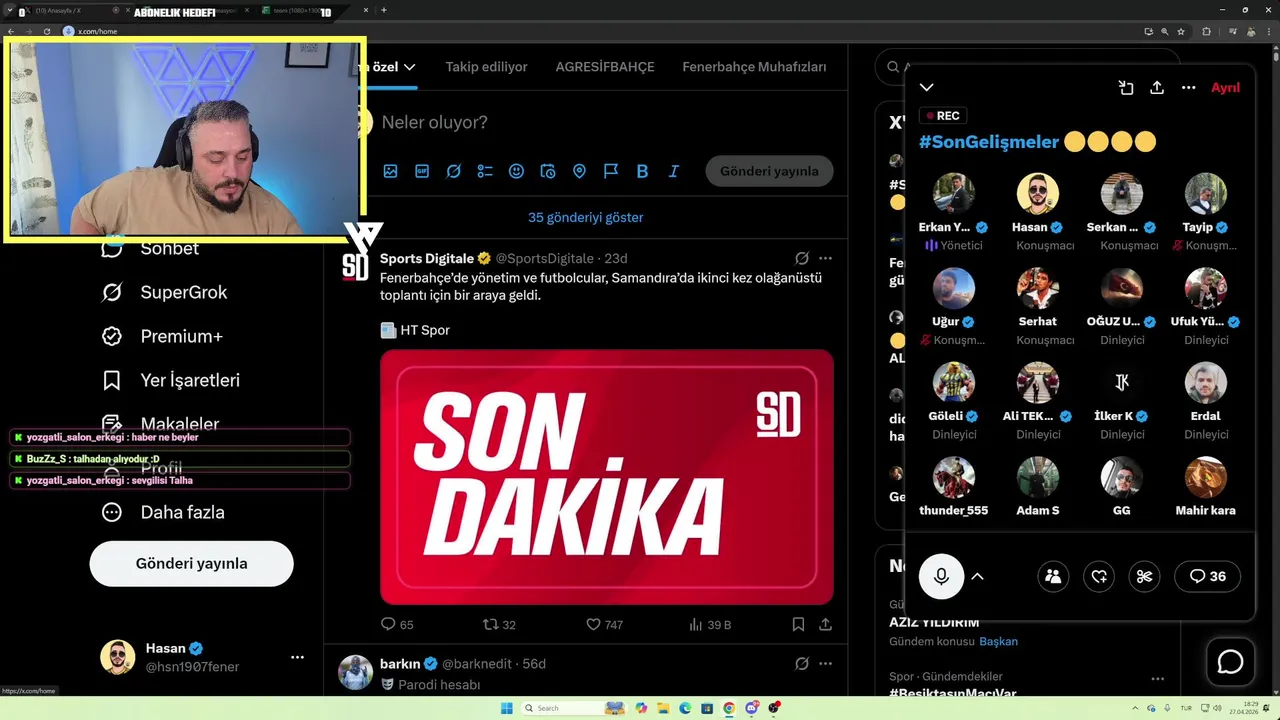Show Space participants list

(x=1053, y=576)
